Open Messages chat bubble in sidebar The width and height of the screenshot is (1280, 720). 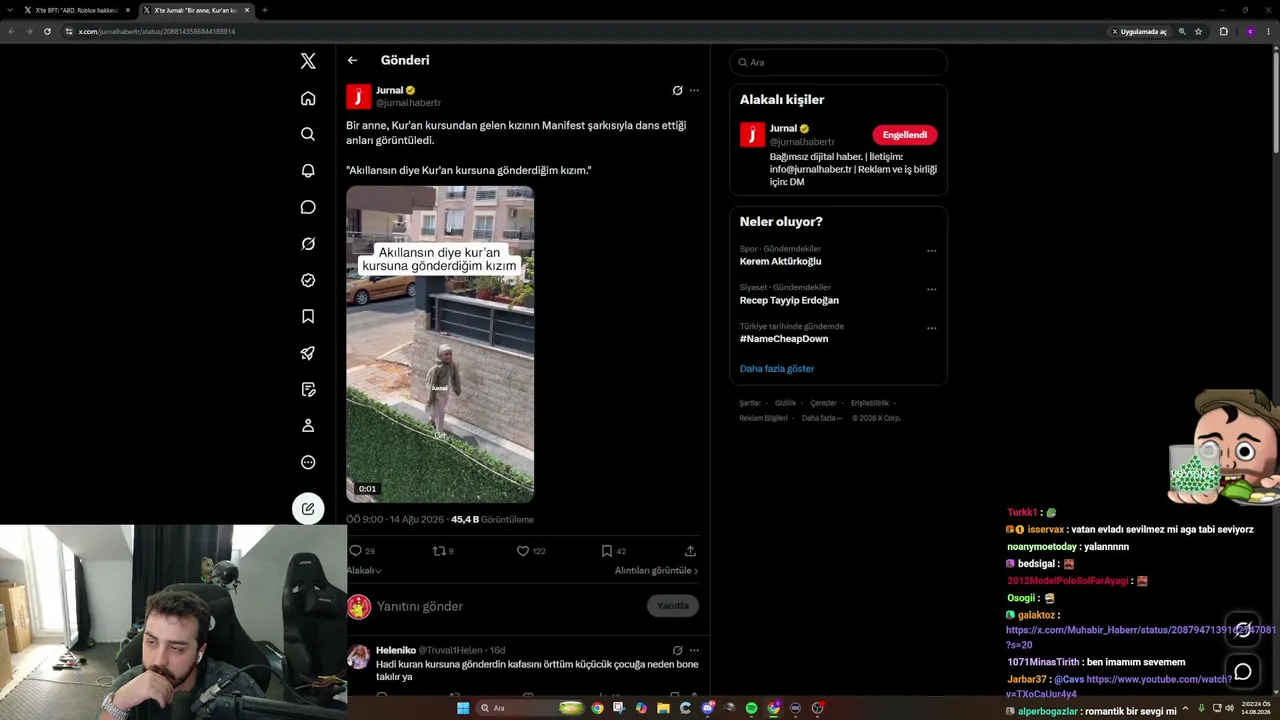click(308, 207)
